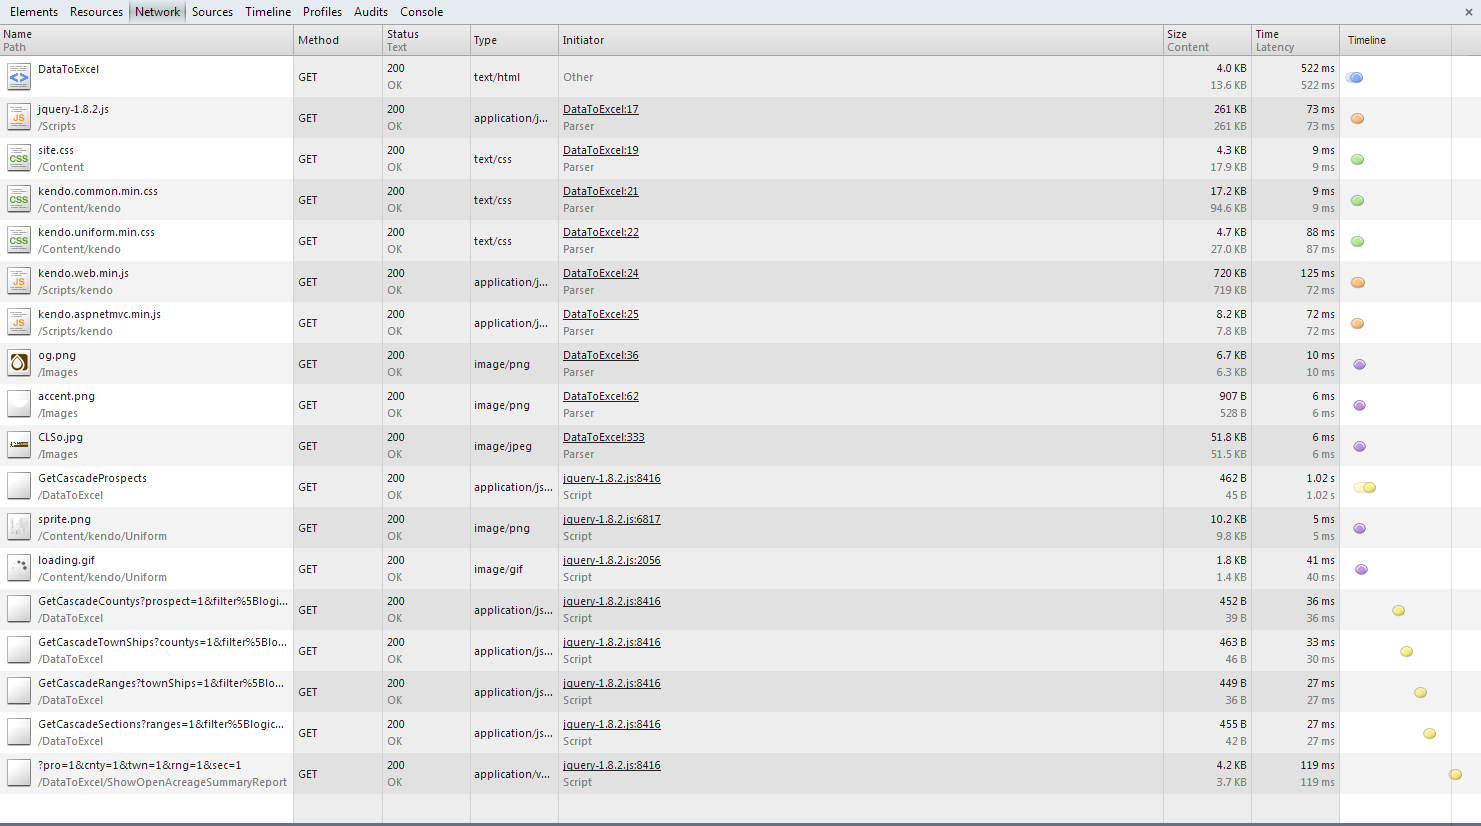Click the HTML file icon beside DataToExcel
1481x826 pixels.
coord(19,76)
